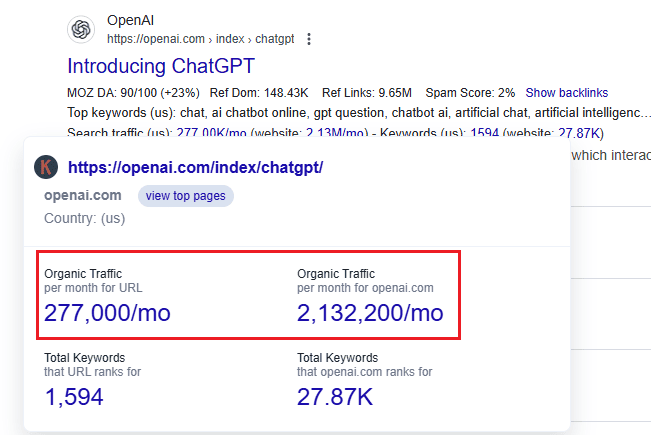651x435 pixels.
Task: Click the Keywords Everywhere K icon
Action: click(46, 167)
